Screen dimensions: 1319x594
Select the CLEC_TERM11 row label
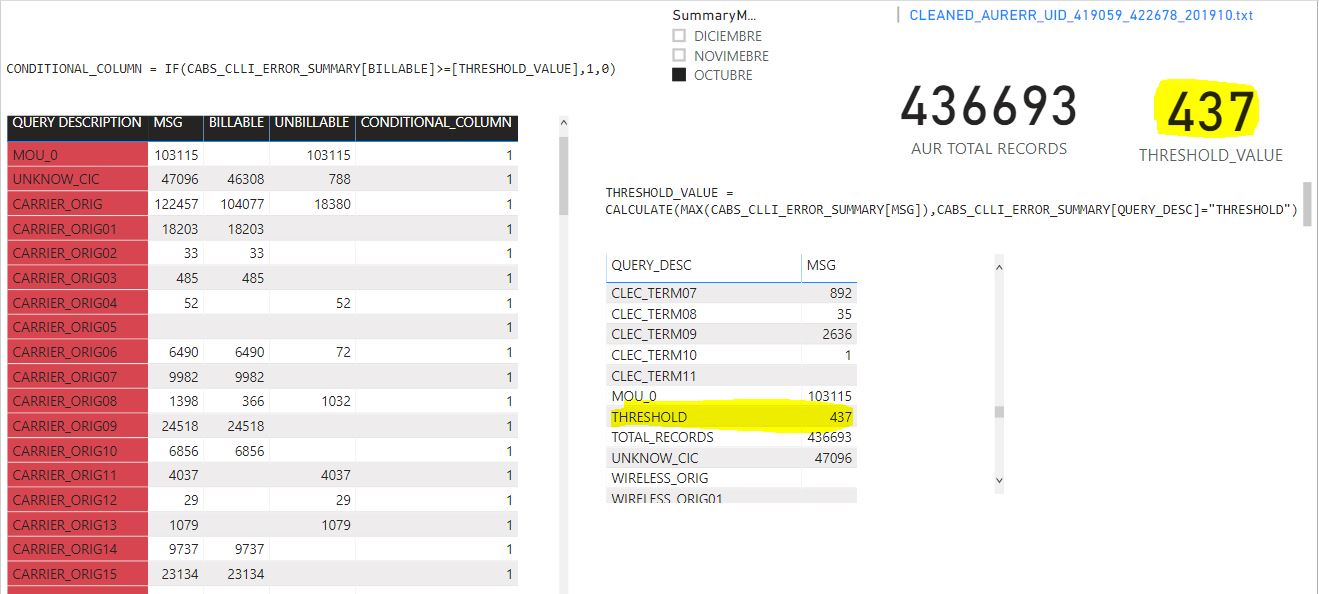[654, 376]
